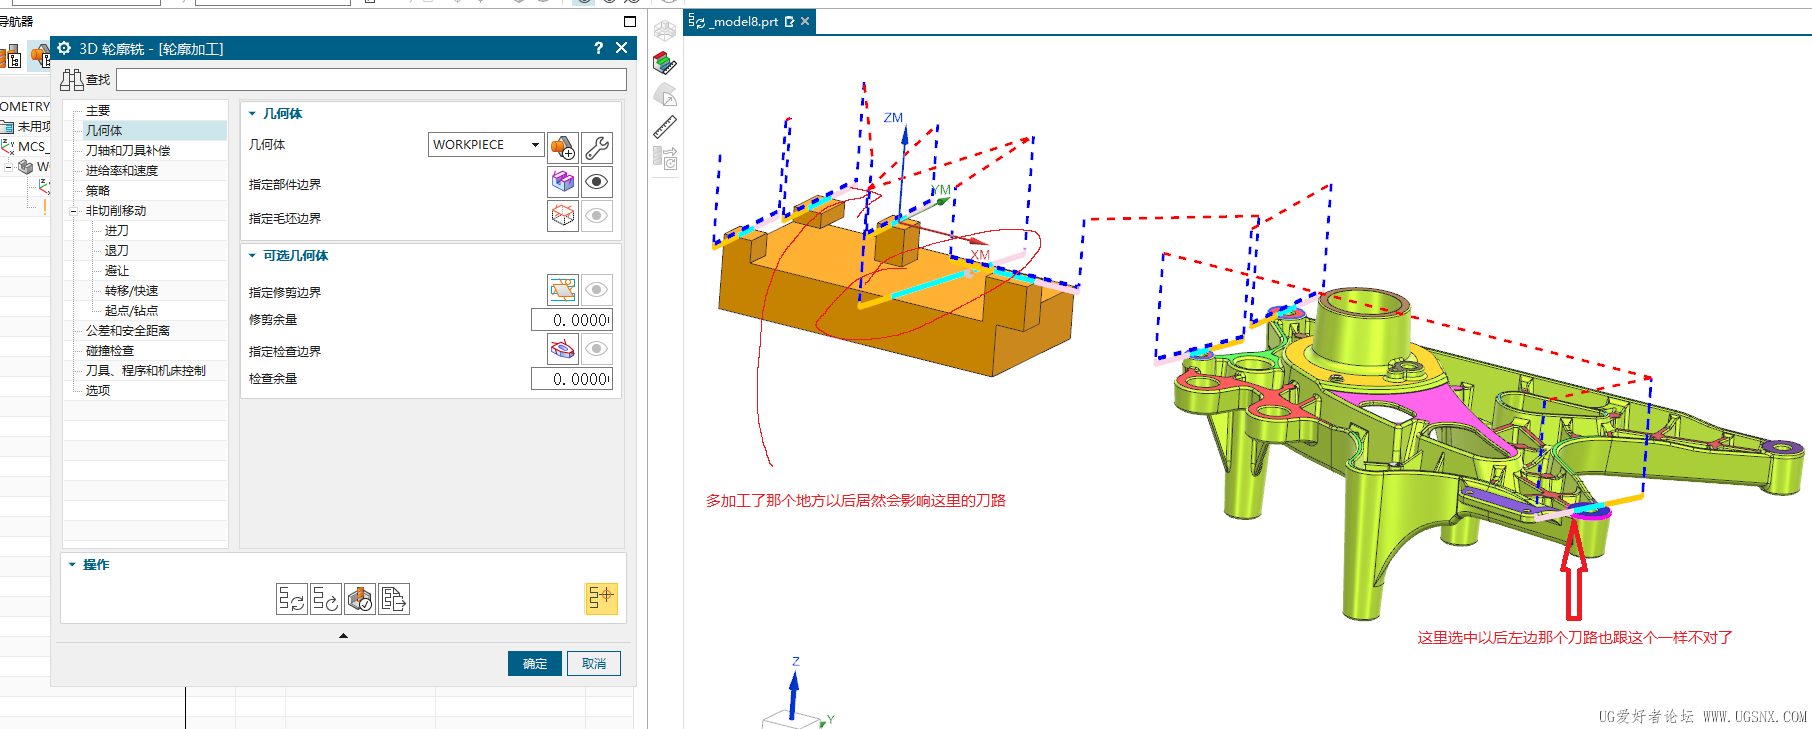1812x729 pixels.
Task: Select 转移/快速 under 非切削移动
Action: pyautogui.click(x=132, y=291)
